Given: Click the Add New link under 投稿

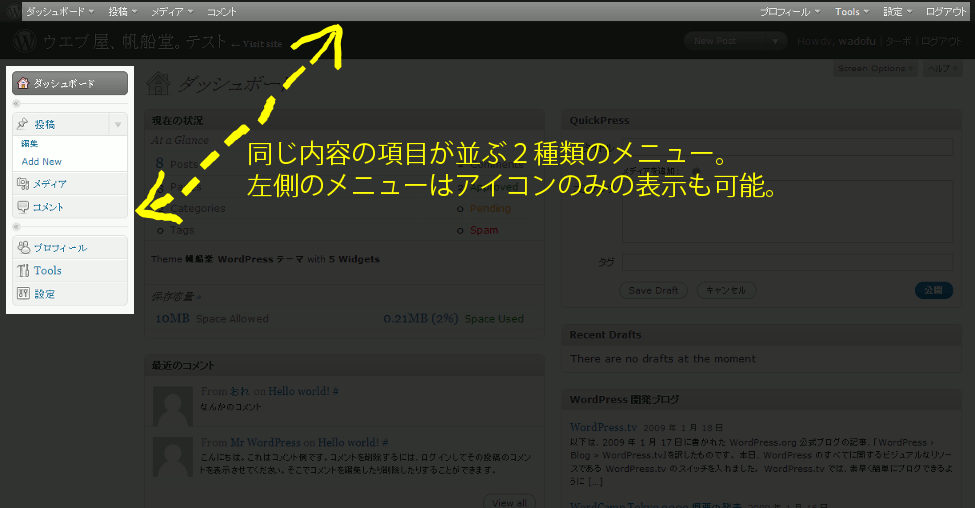Looking at the screenshot, I should click(42, 161).
